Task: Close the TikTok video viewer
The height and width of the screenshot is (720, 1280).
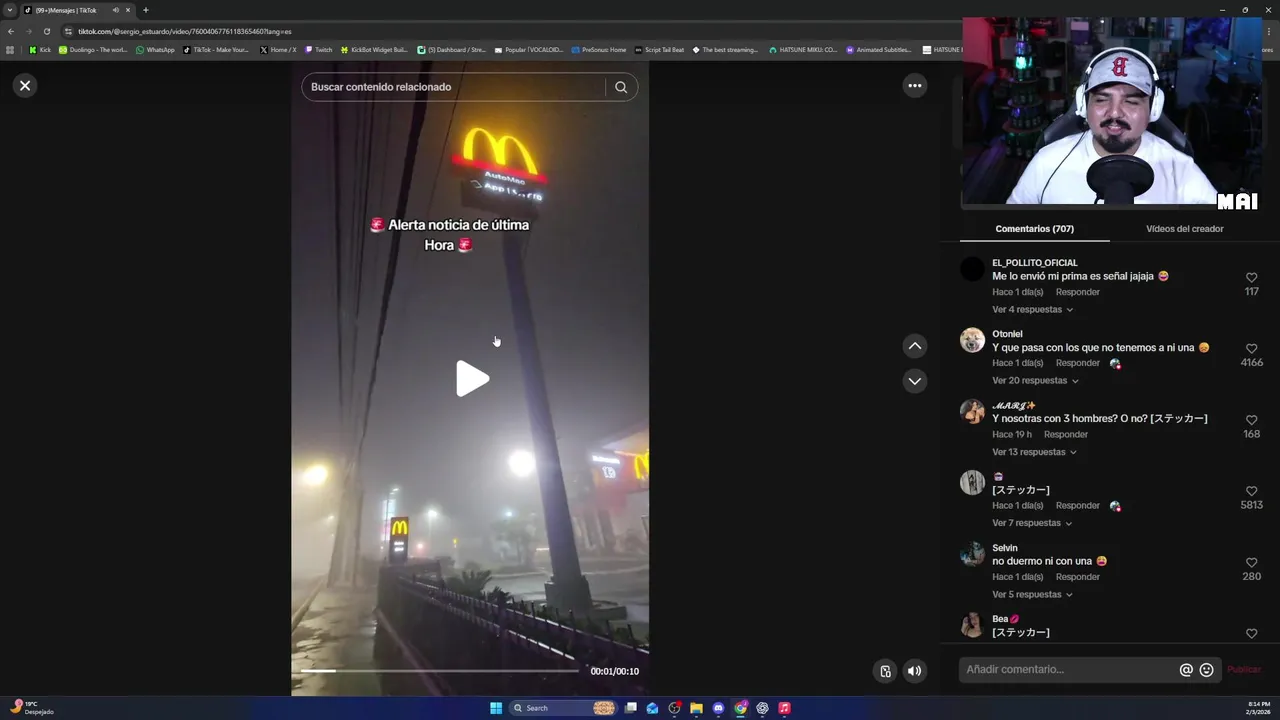Action: 25,86
